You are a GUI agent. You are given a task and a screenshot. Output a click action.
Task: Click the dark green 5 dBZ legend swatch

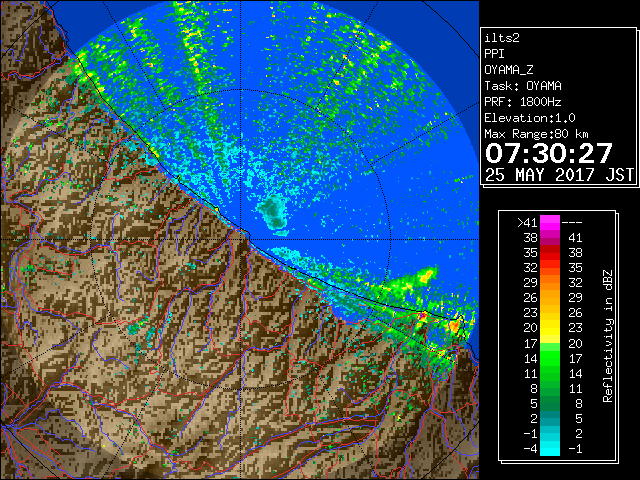pyautogui.click(x=550, y=403)
